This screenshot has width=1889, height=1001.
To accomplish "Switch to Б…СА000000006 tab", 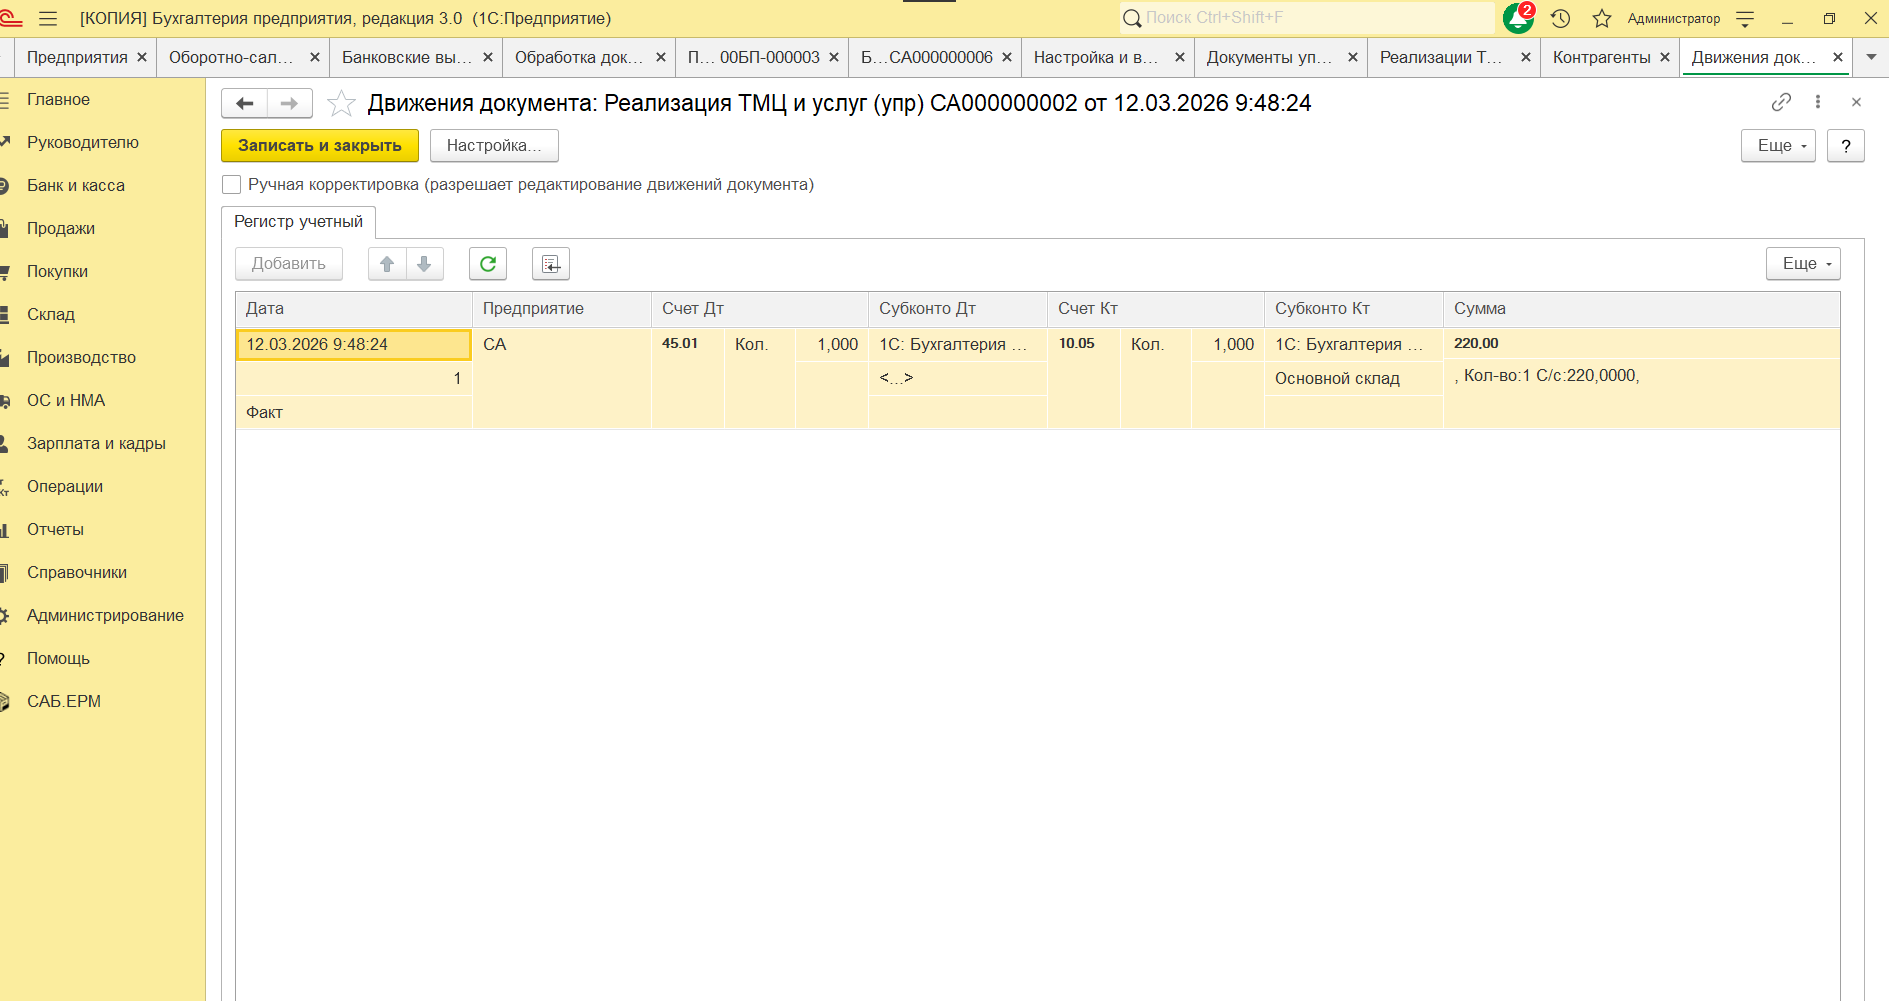I will click(x=926, y=57).
